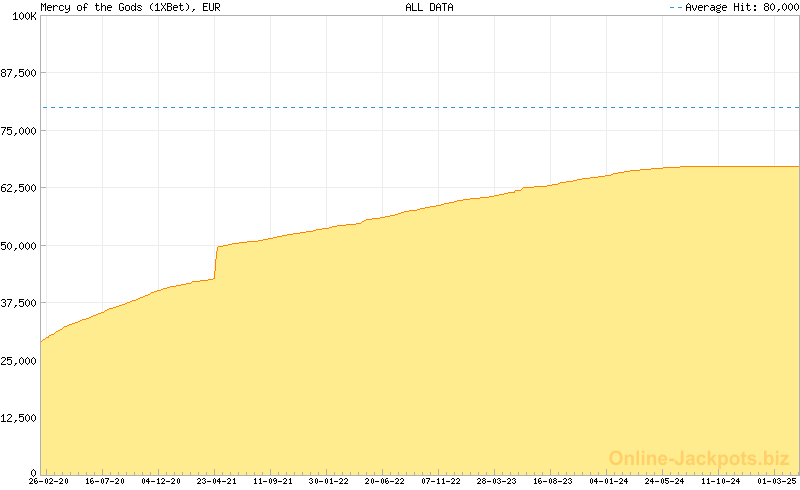This screenshot has height=490, width=800.
Task: Click the 'Average Hit: 80,000' legend entry
Action: 733,7
